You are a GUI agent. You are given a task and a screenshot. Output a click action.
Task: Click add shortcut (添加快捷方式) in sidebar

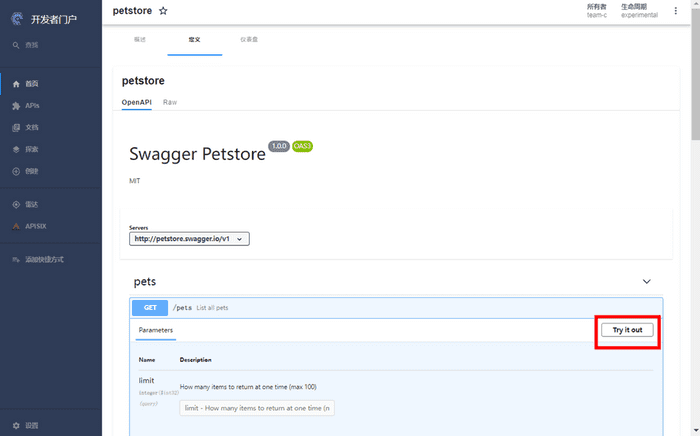38,259
